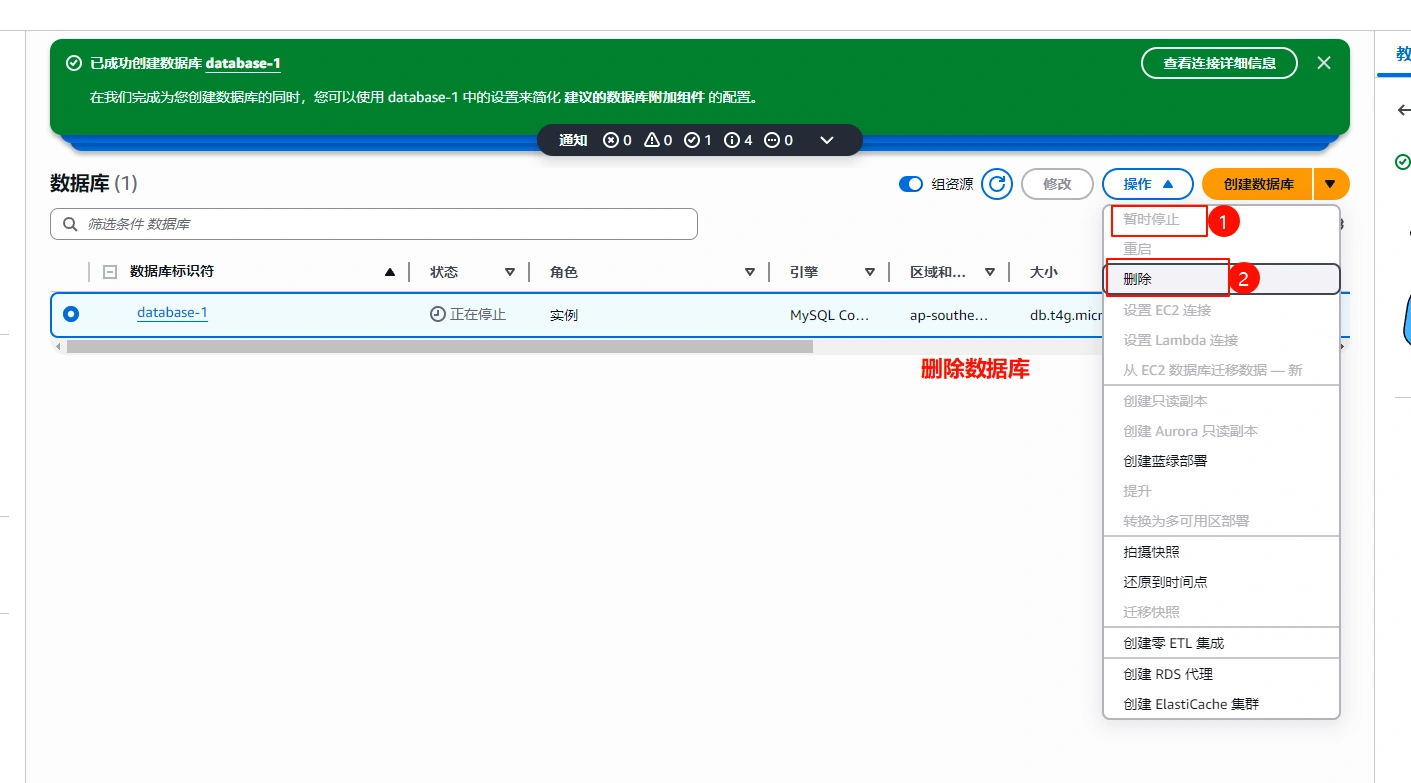Dismiss the green success banner
The image size is (1411, 783).
tap(1323, 63)
